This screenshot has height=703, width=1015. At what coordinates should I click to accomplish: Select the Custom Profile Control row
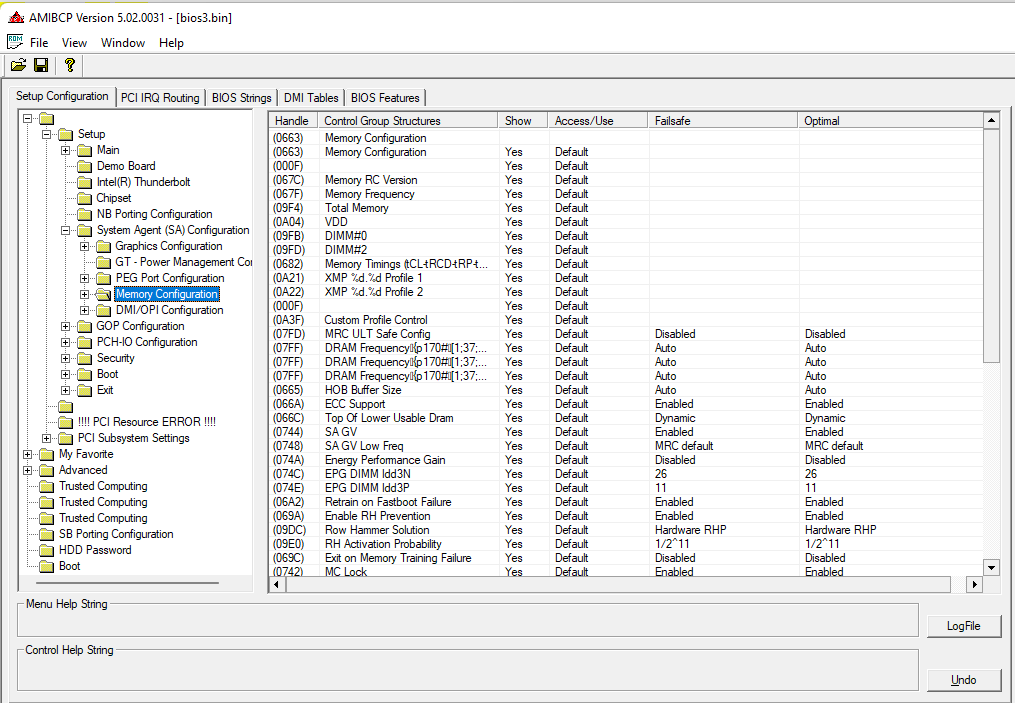[625, 320]
